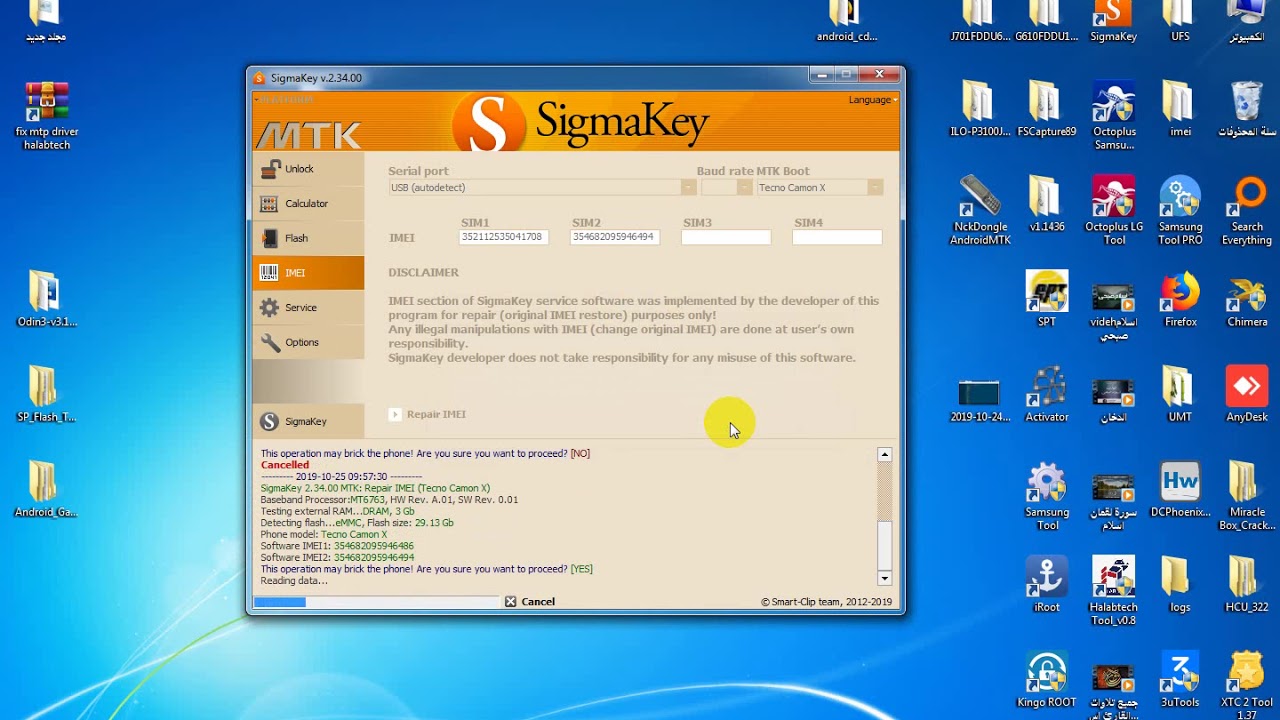Image resolution: width=1280 pixels, height=720 pixels.
Task: Cancel the running operation
Action: [530, 602]
